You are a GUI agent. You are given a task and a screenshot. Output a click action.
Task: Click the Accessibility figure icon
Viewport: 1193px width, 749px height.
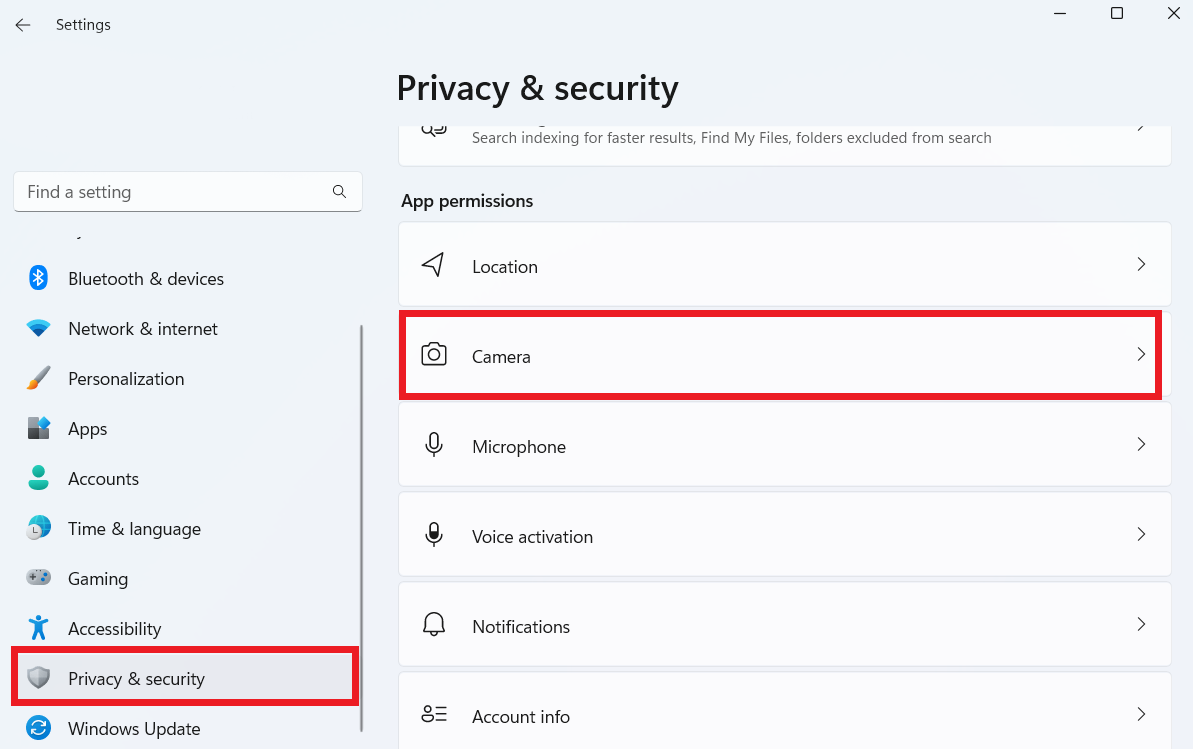38,628
